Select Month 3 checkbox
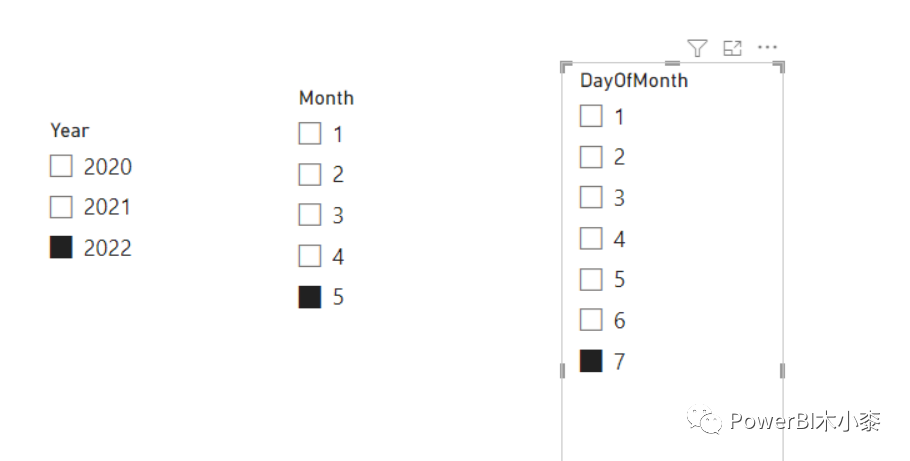 tap(310, 215)
